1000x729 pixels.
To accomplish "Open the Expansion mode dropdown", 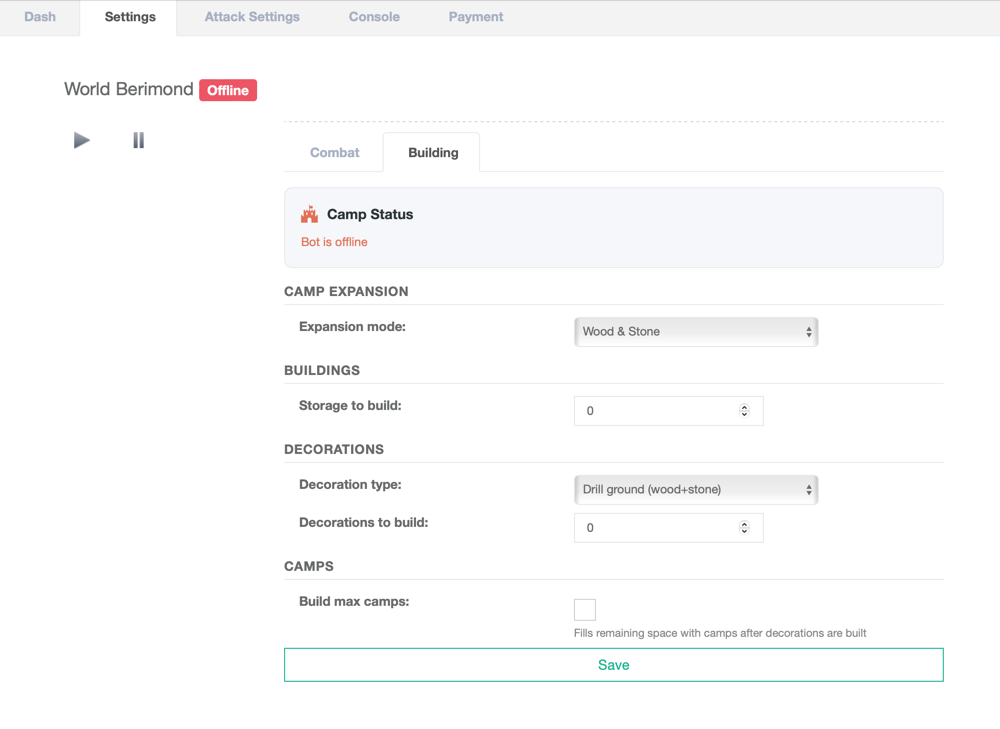I will (696, 332).
